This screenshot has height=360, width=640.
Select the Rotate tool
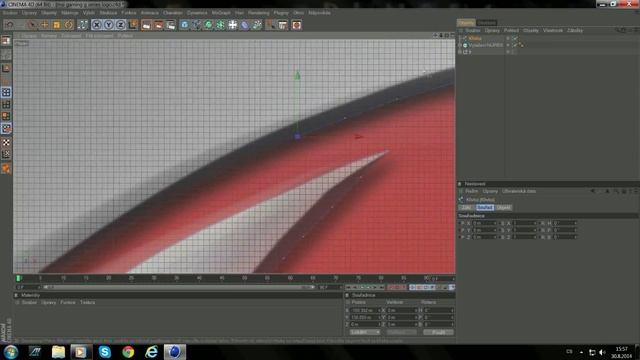(x=69, y=25)
